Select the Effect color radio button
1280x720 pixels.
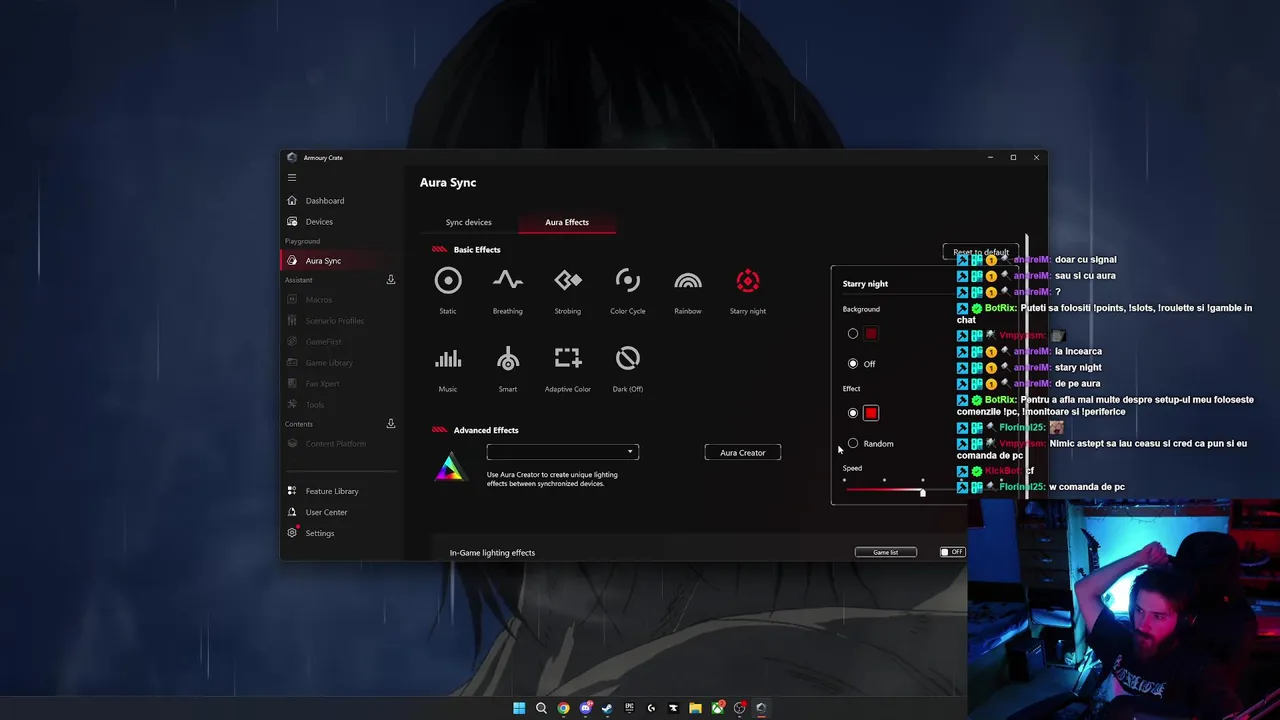tap(853, 413)
